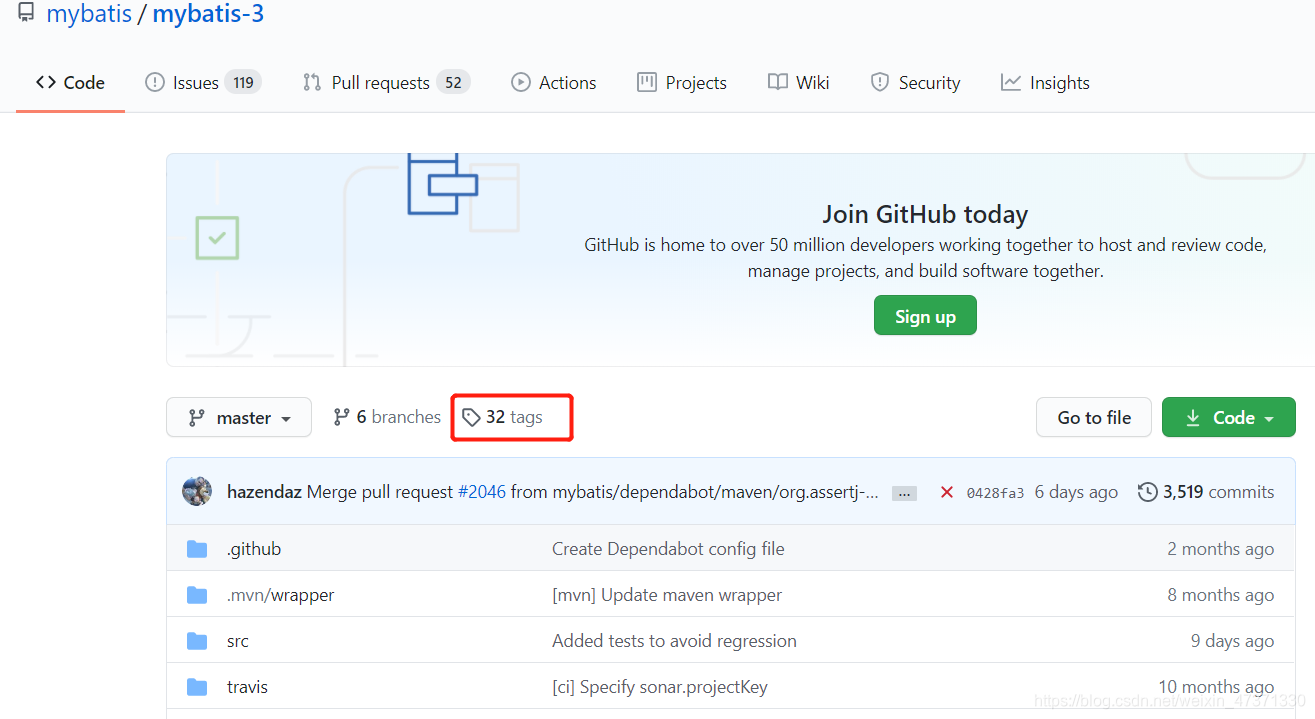
Task: View the Insights tab
Action: [x=1045, y=83]
